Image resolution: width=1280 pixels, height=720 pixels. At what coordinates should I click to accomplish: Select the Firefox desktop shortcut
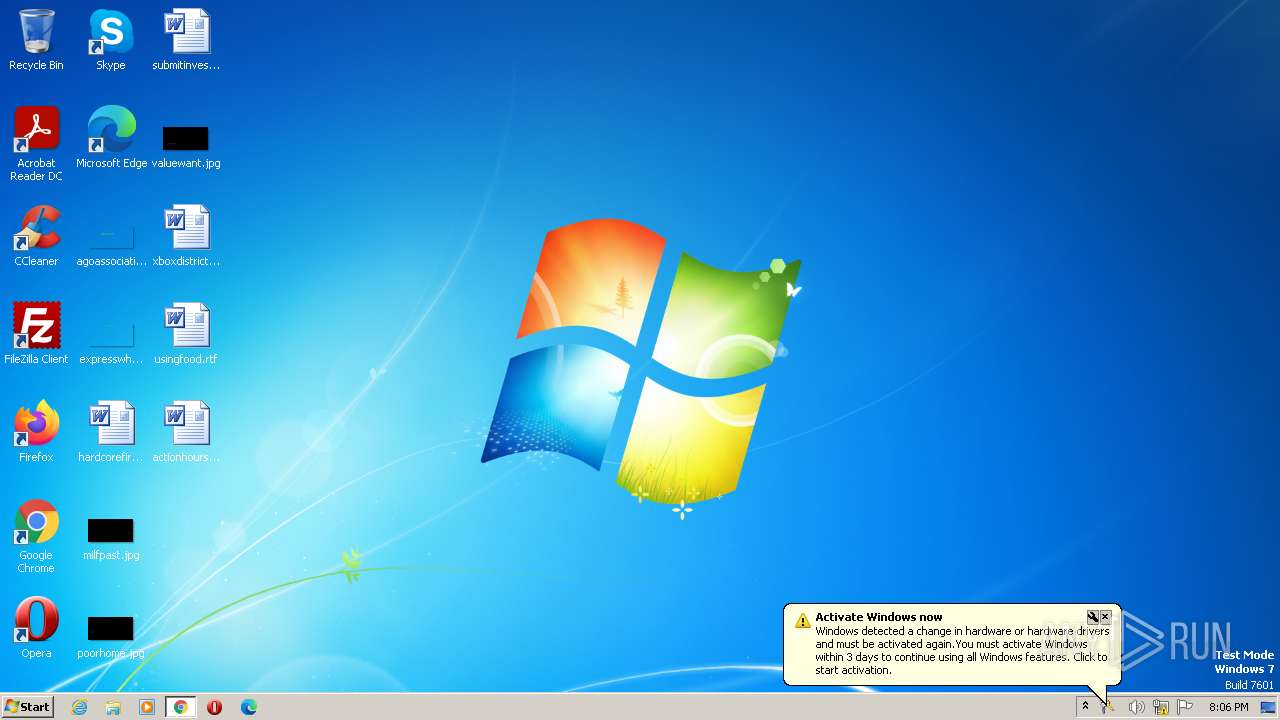click(x=36, y=432)
